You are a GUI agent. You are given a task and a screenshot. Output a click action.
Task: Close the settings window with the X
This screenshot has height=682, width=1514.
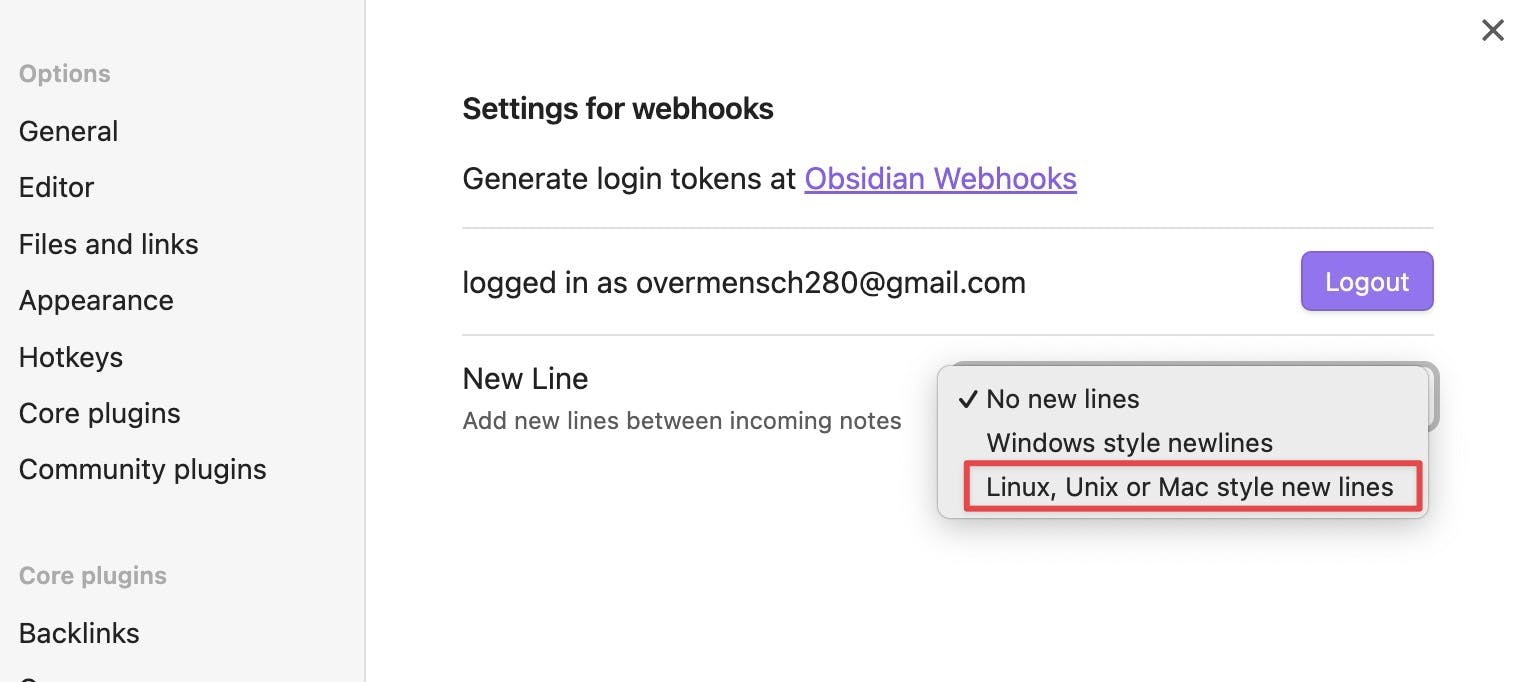[x=1492, y=31]
